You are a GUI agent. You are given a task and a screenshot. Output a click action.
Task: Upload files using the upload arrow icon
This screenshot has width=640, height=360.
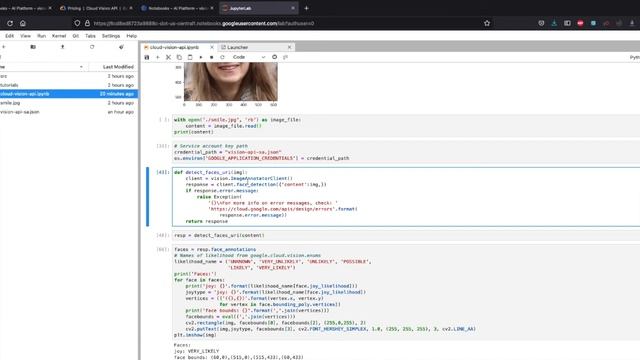pyautogui.click(x=62, y=47)
